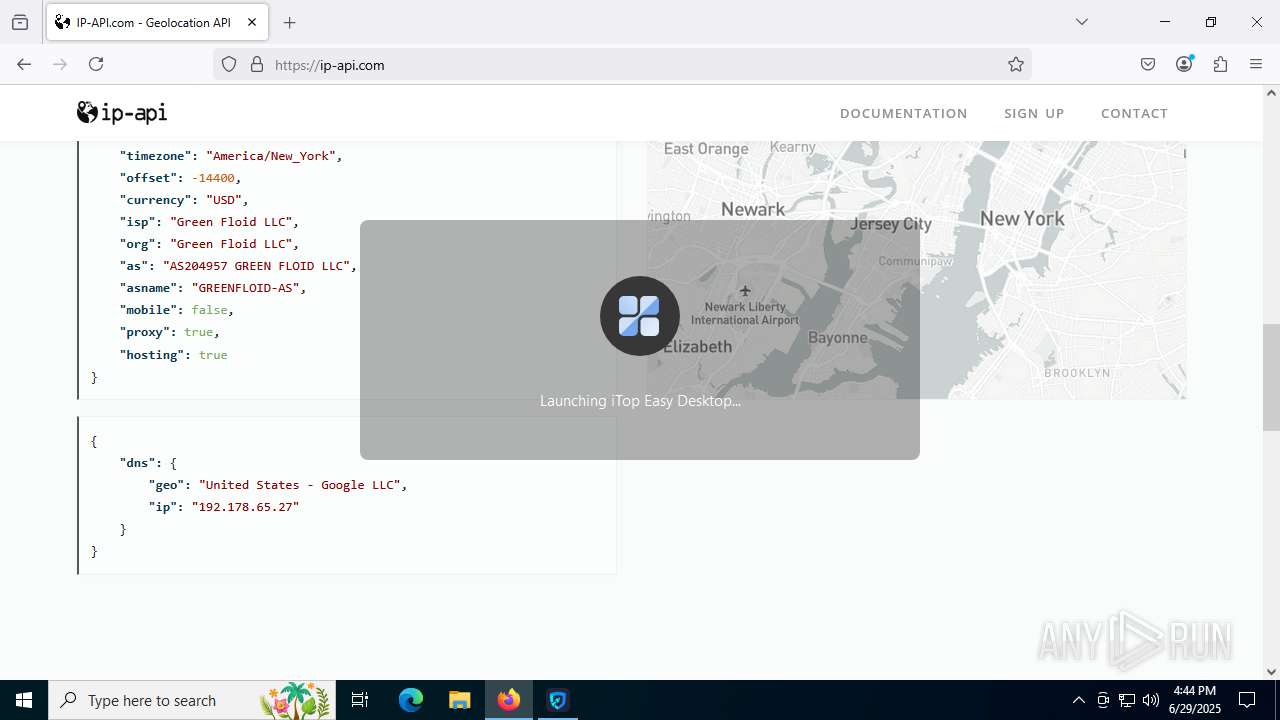Screen dimensions: 1280x720
Task: Open Task View on the taskbar
Action: (x=360, y=700)
